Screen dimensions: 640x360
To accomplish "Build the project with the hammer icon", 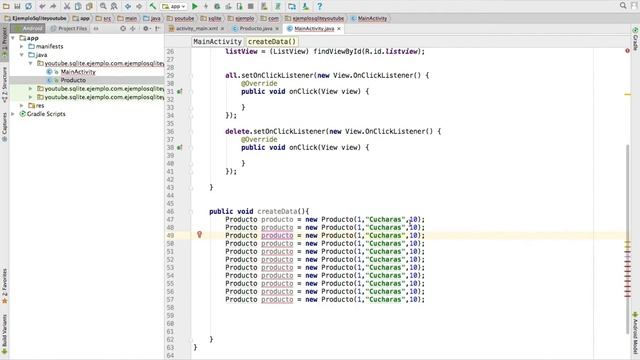I will [153, 6].
